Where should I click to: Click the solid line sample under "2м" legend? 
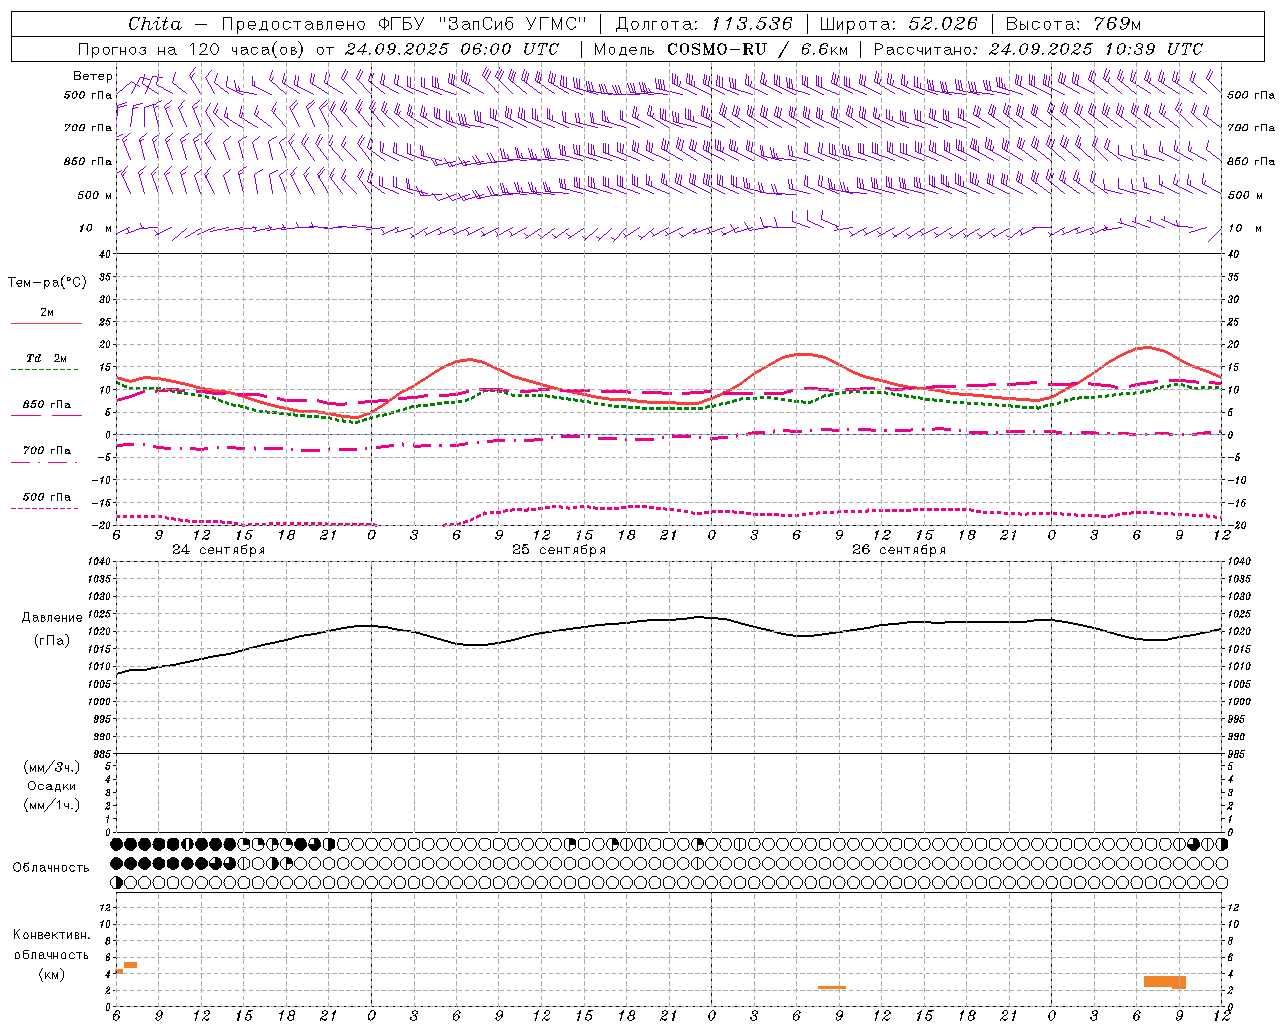(x=46, y=324)
